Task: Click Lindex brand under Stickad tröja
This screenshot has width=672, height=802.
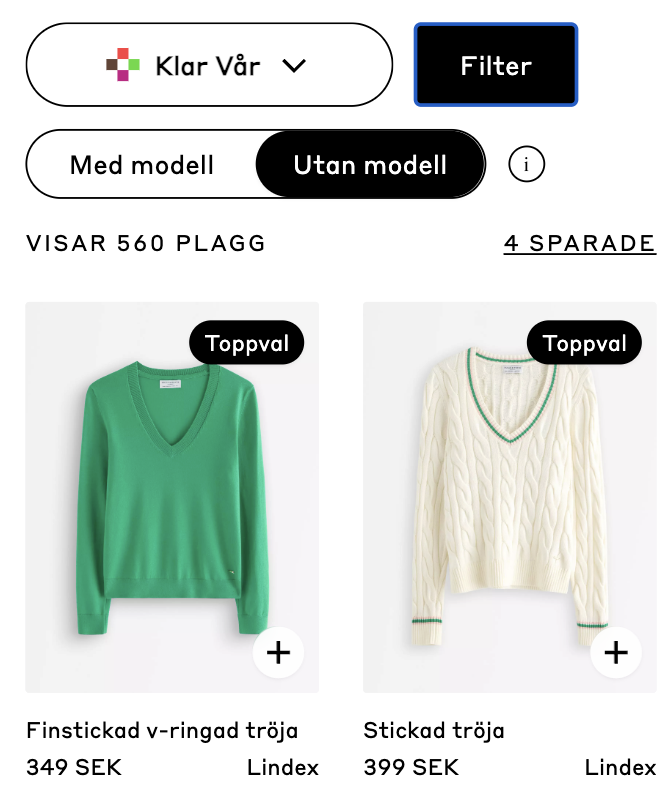Action: click(x=621, y=768)
